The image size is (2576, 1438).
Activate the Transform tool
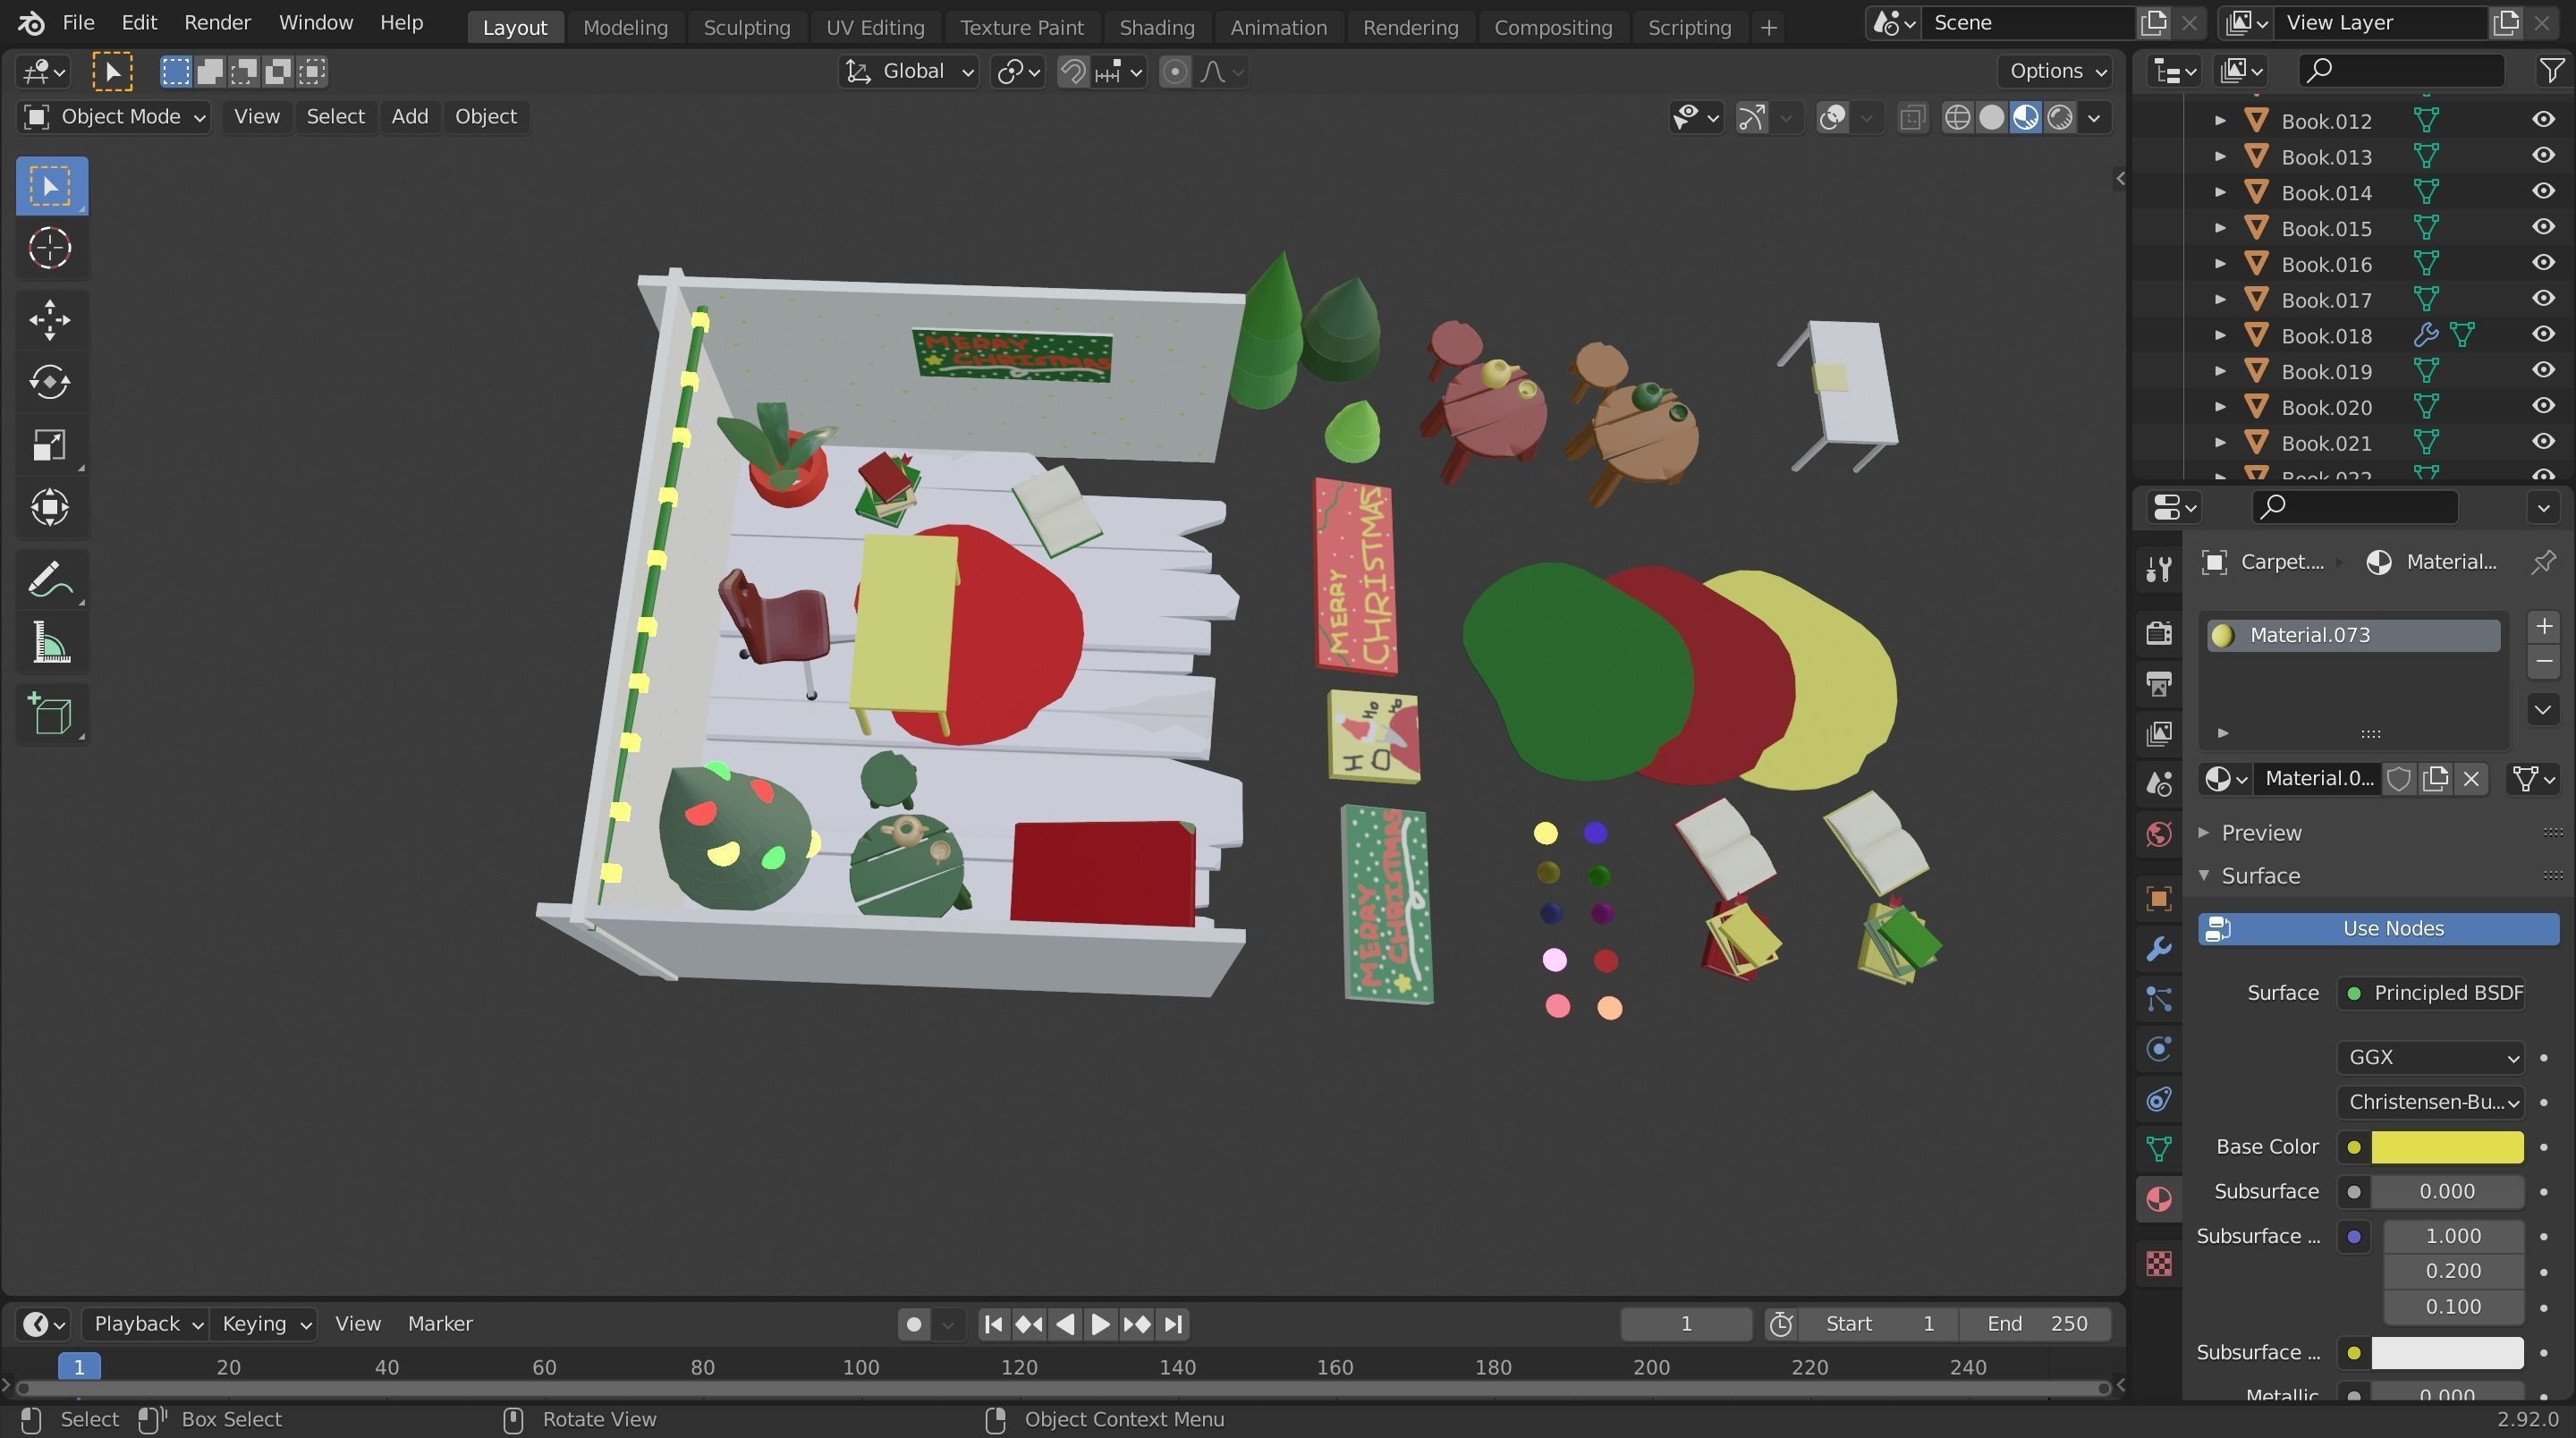coord(50,507)
